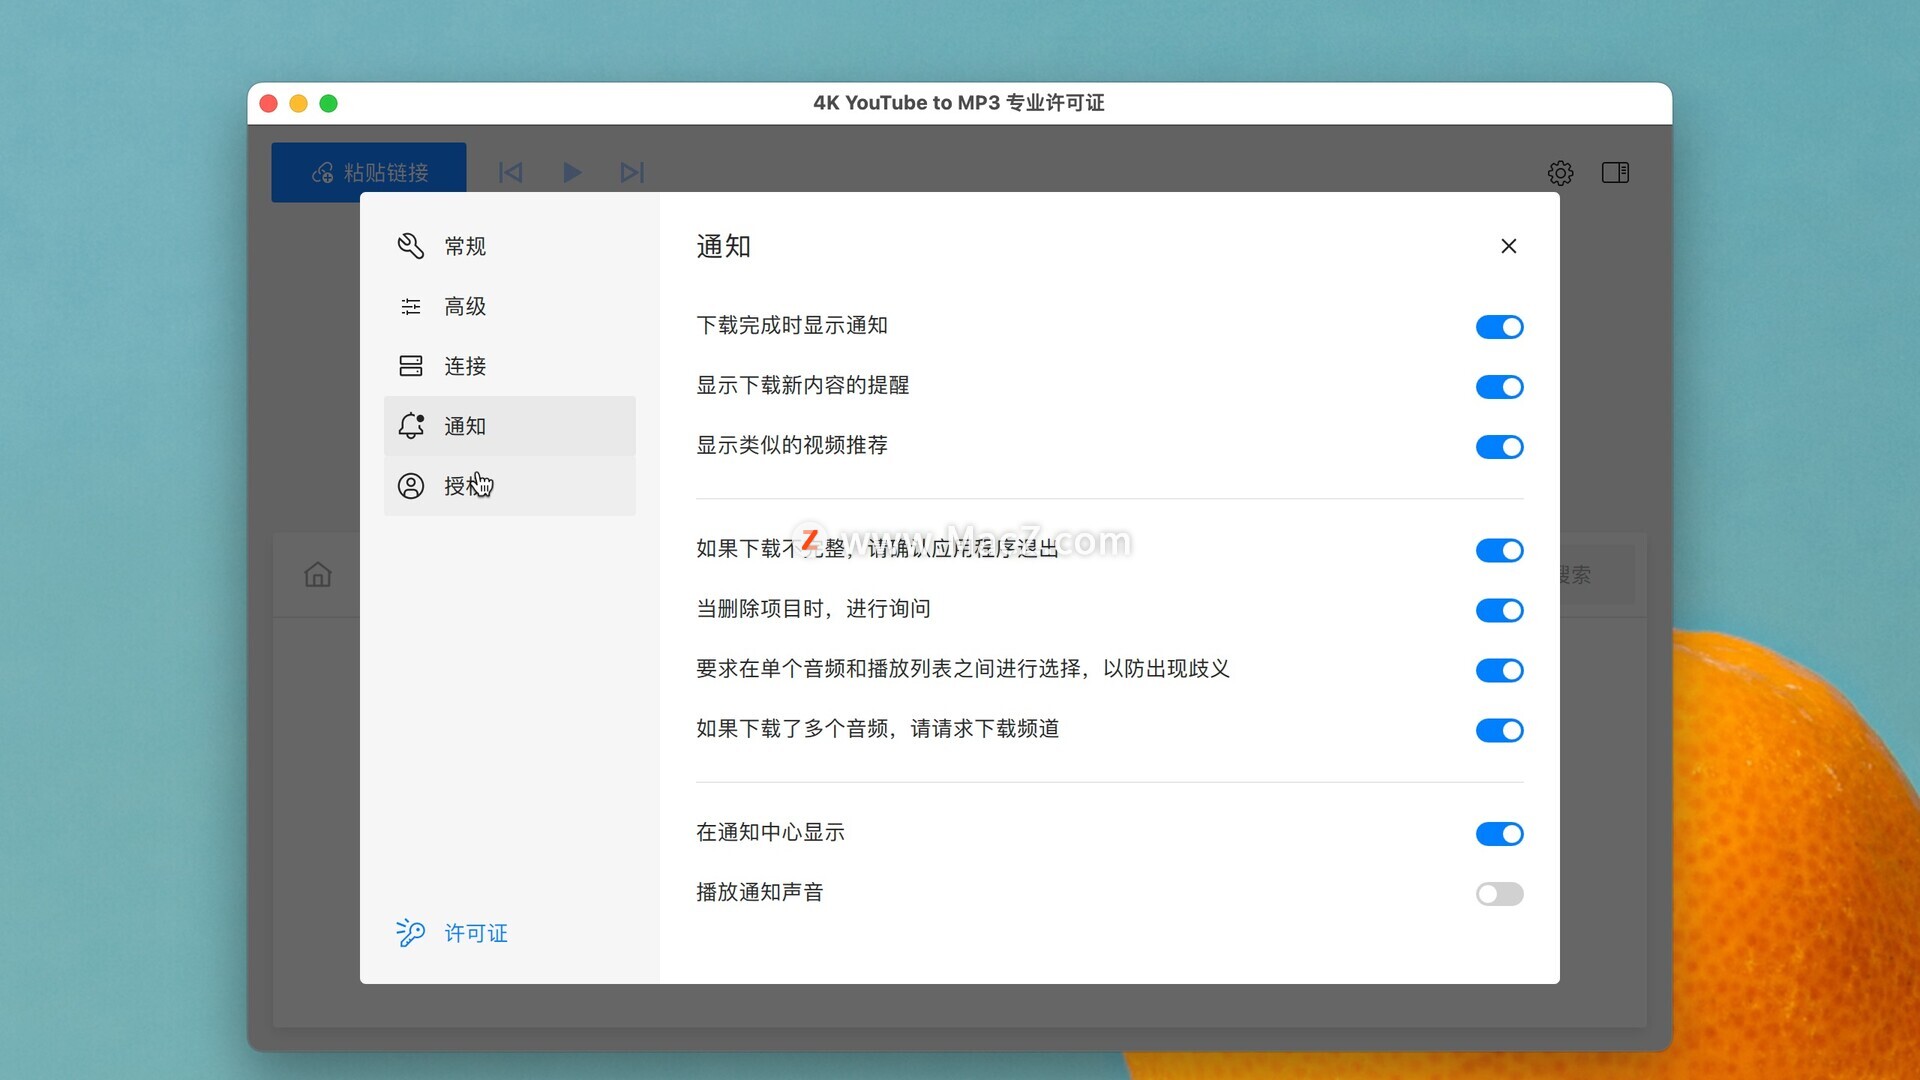1920x1080 pixels.
Task: Click the user circle icon for 授权
Action: pyautogui.click(x=411, y=486)
